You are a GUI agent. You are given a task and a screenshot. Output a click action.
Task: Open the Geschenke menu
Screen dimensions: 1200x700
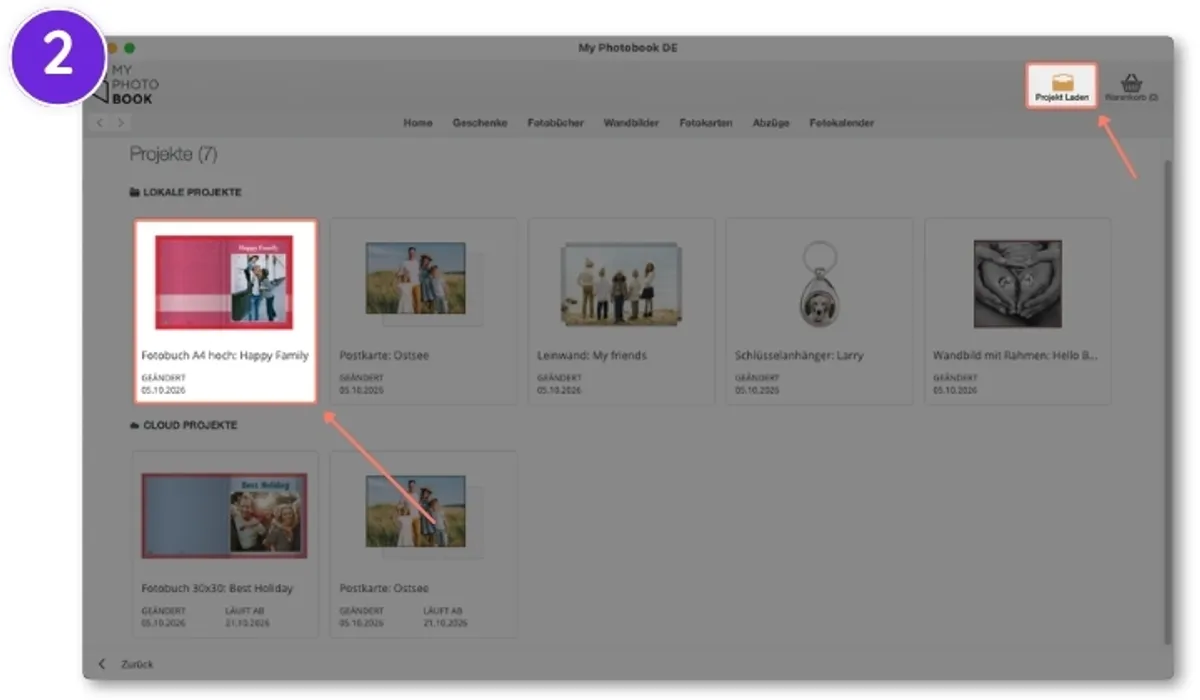pyautogui.click(x=480, y=123)
